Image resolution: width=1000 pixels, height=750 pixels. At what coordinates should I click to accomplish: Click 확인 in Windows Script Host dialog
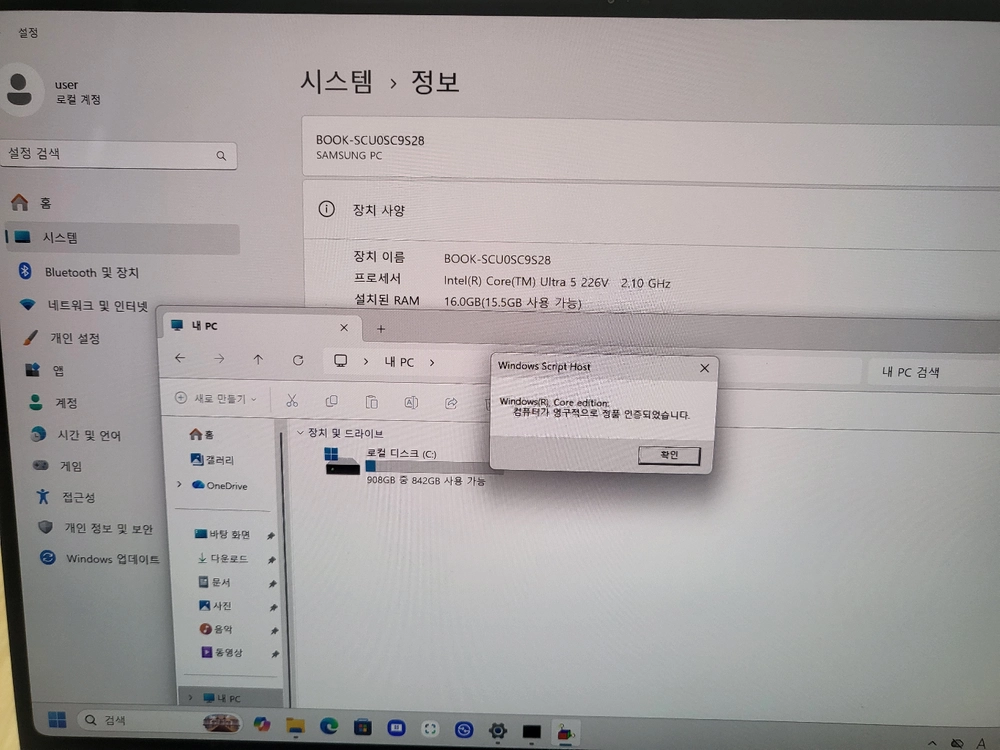669,455
